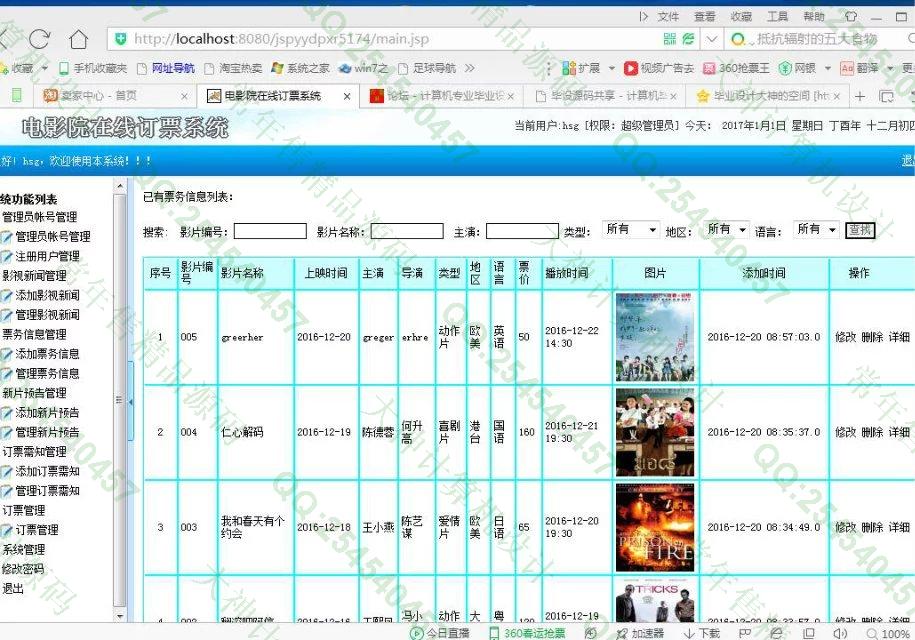Switch to the 卖家中心 - 首页 tab

pos(114,96)
